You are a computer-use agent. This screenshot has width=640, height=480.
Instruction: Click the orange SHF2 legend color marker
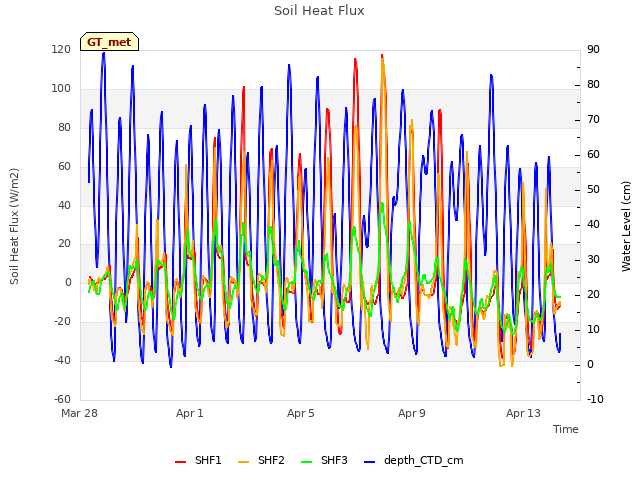pos(243,462)
